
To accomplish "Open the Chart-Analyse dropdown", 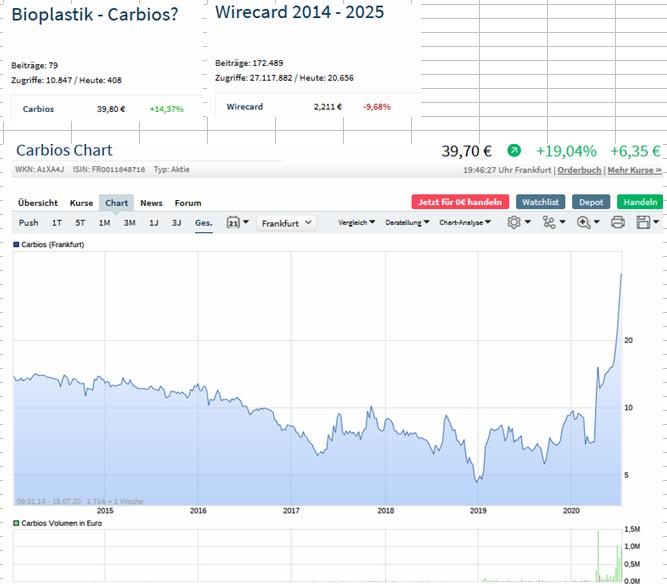I will [x=465, y=222].
